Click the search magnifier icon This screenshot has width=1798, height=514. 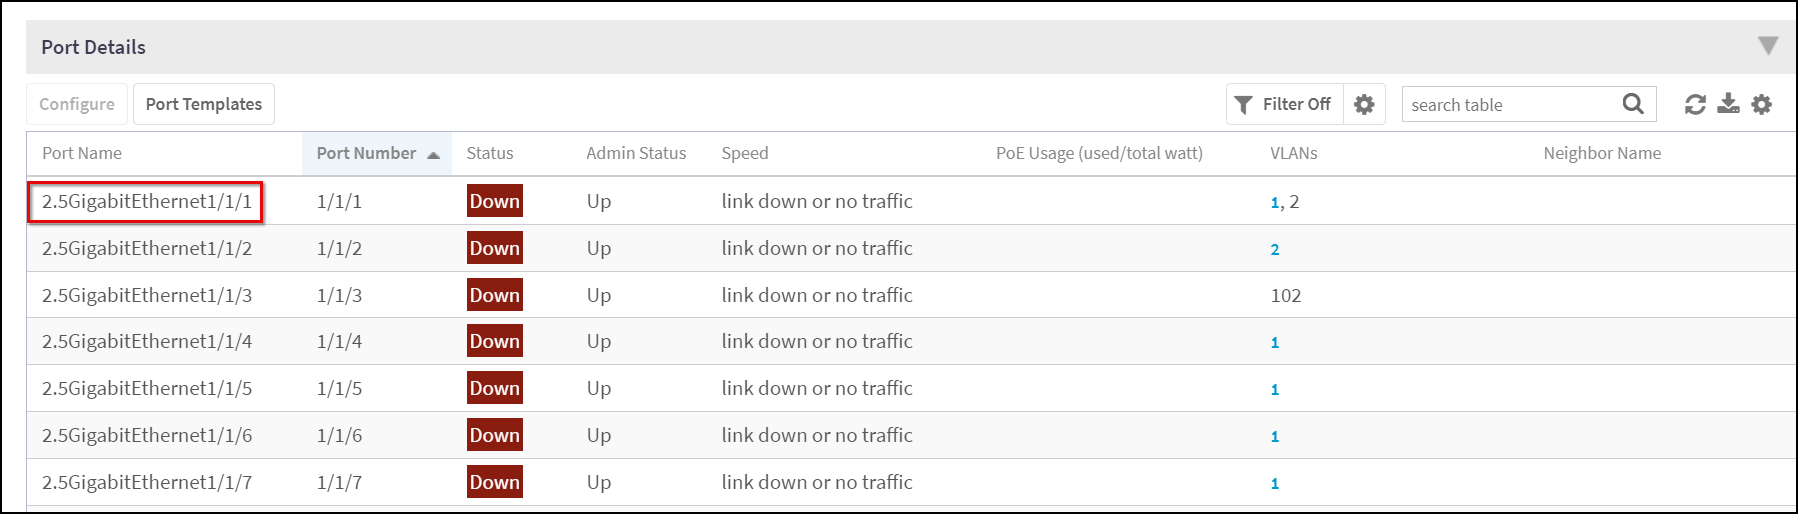pyautogui.click(x=1633, y=104)
